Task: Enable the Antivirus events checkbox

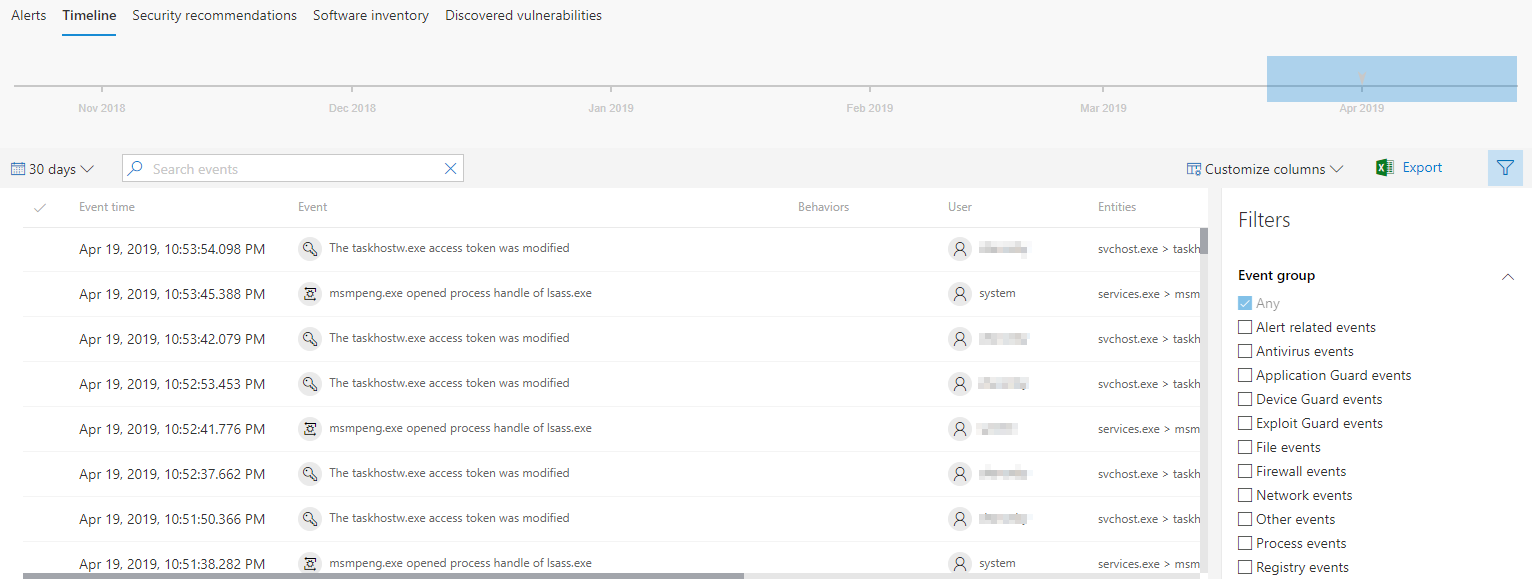Action: pos(1245,352)
